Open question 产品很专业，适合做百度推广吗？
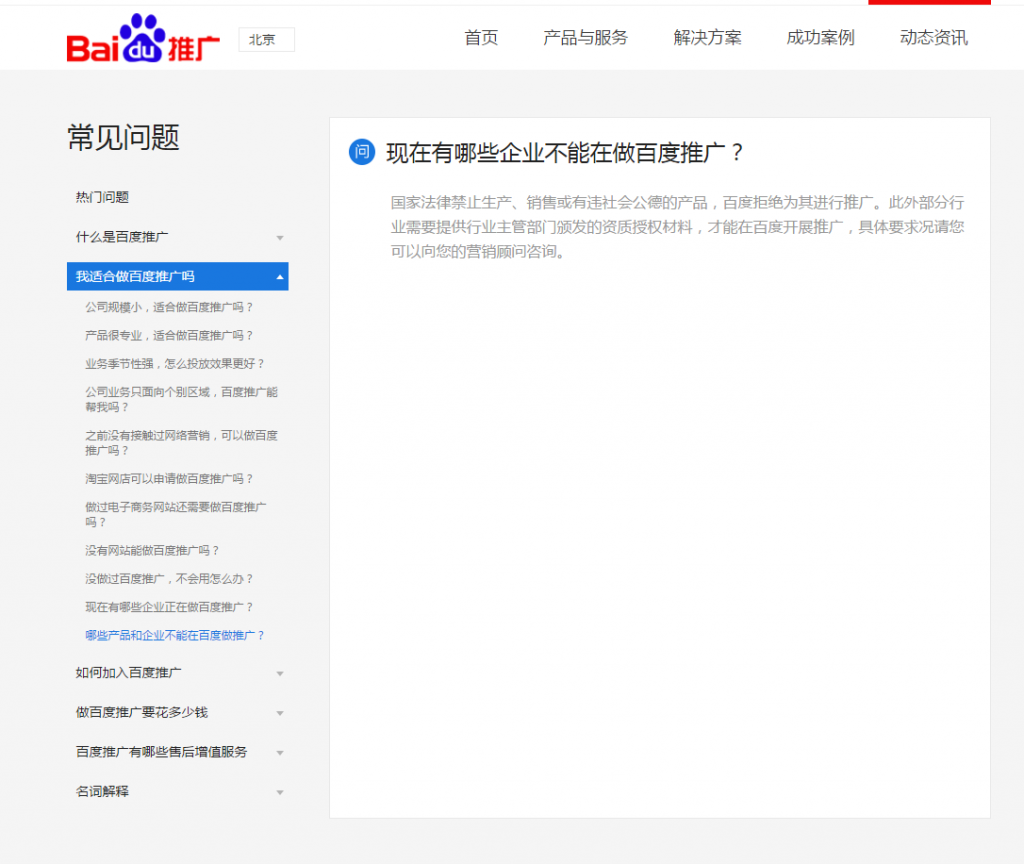Screen dimensions: 1024x864 tap(169, 336)
